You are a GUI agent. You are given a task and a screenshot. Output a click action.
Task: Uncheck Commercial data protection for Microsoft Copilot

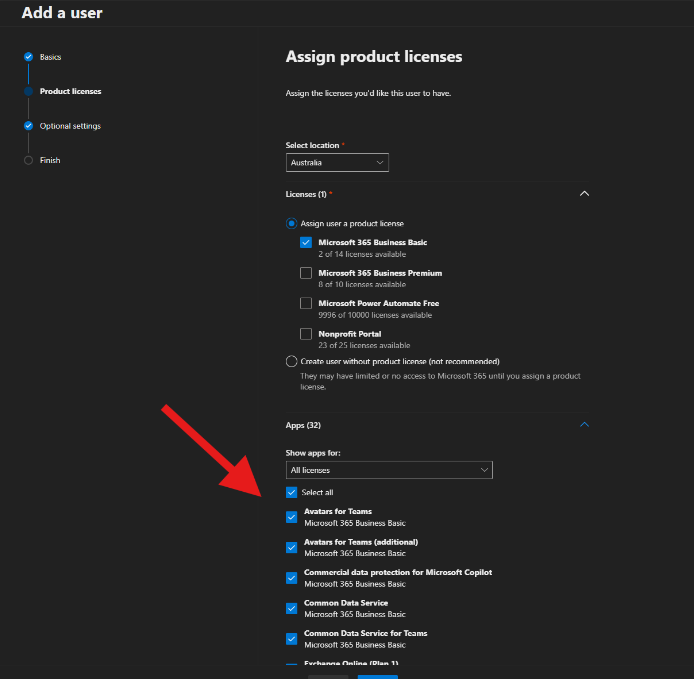(291, 578)
